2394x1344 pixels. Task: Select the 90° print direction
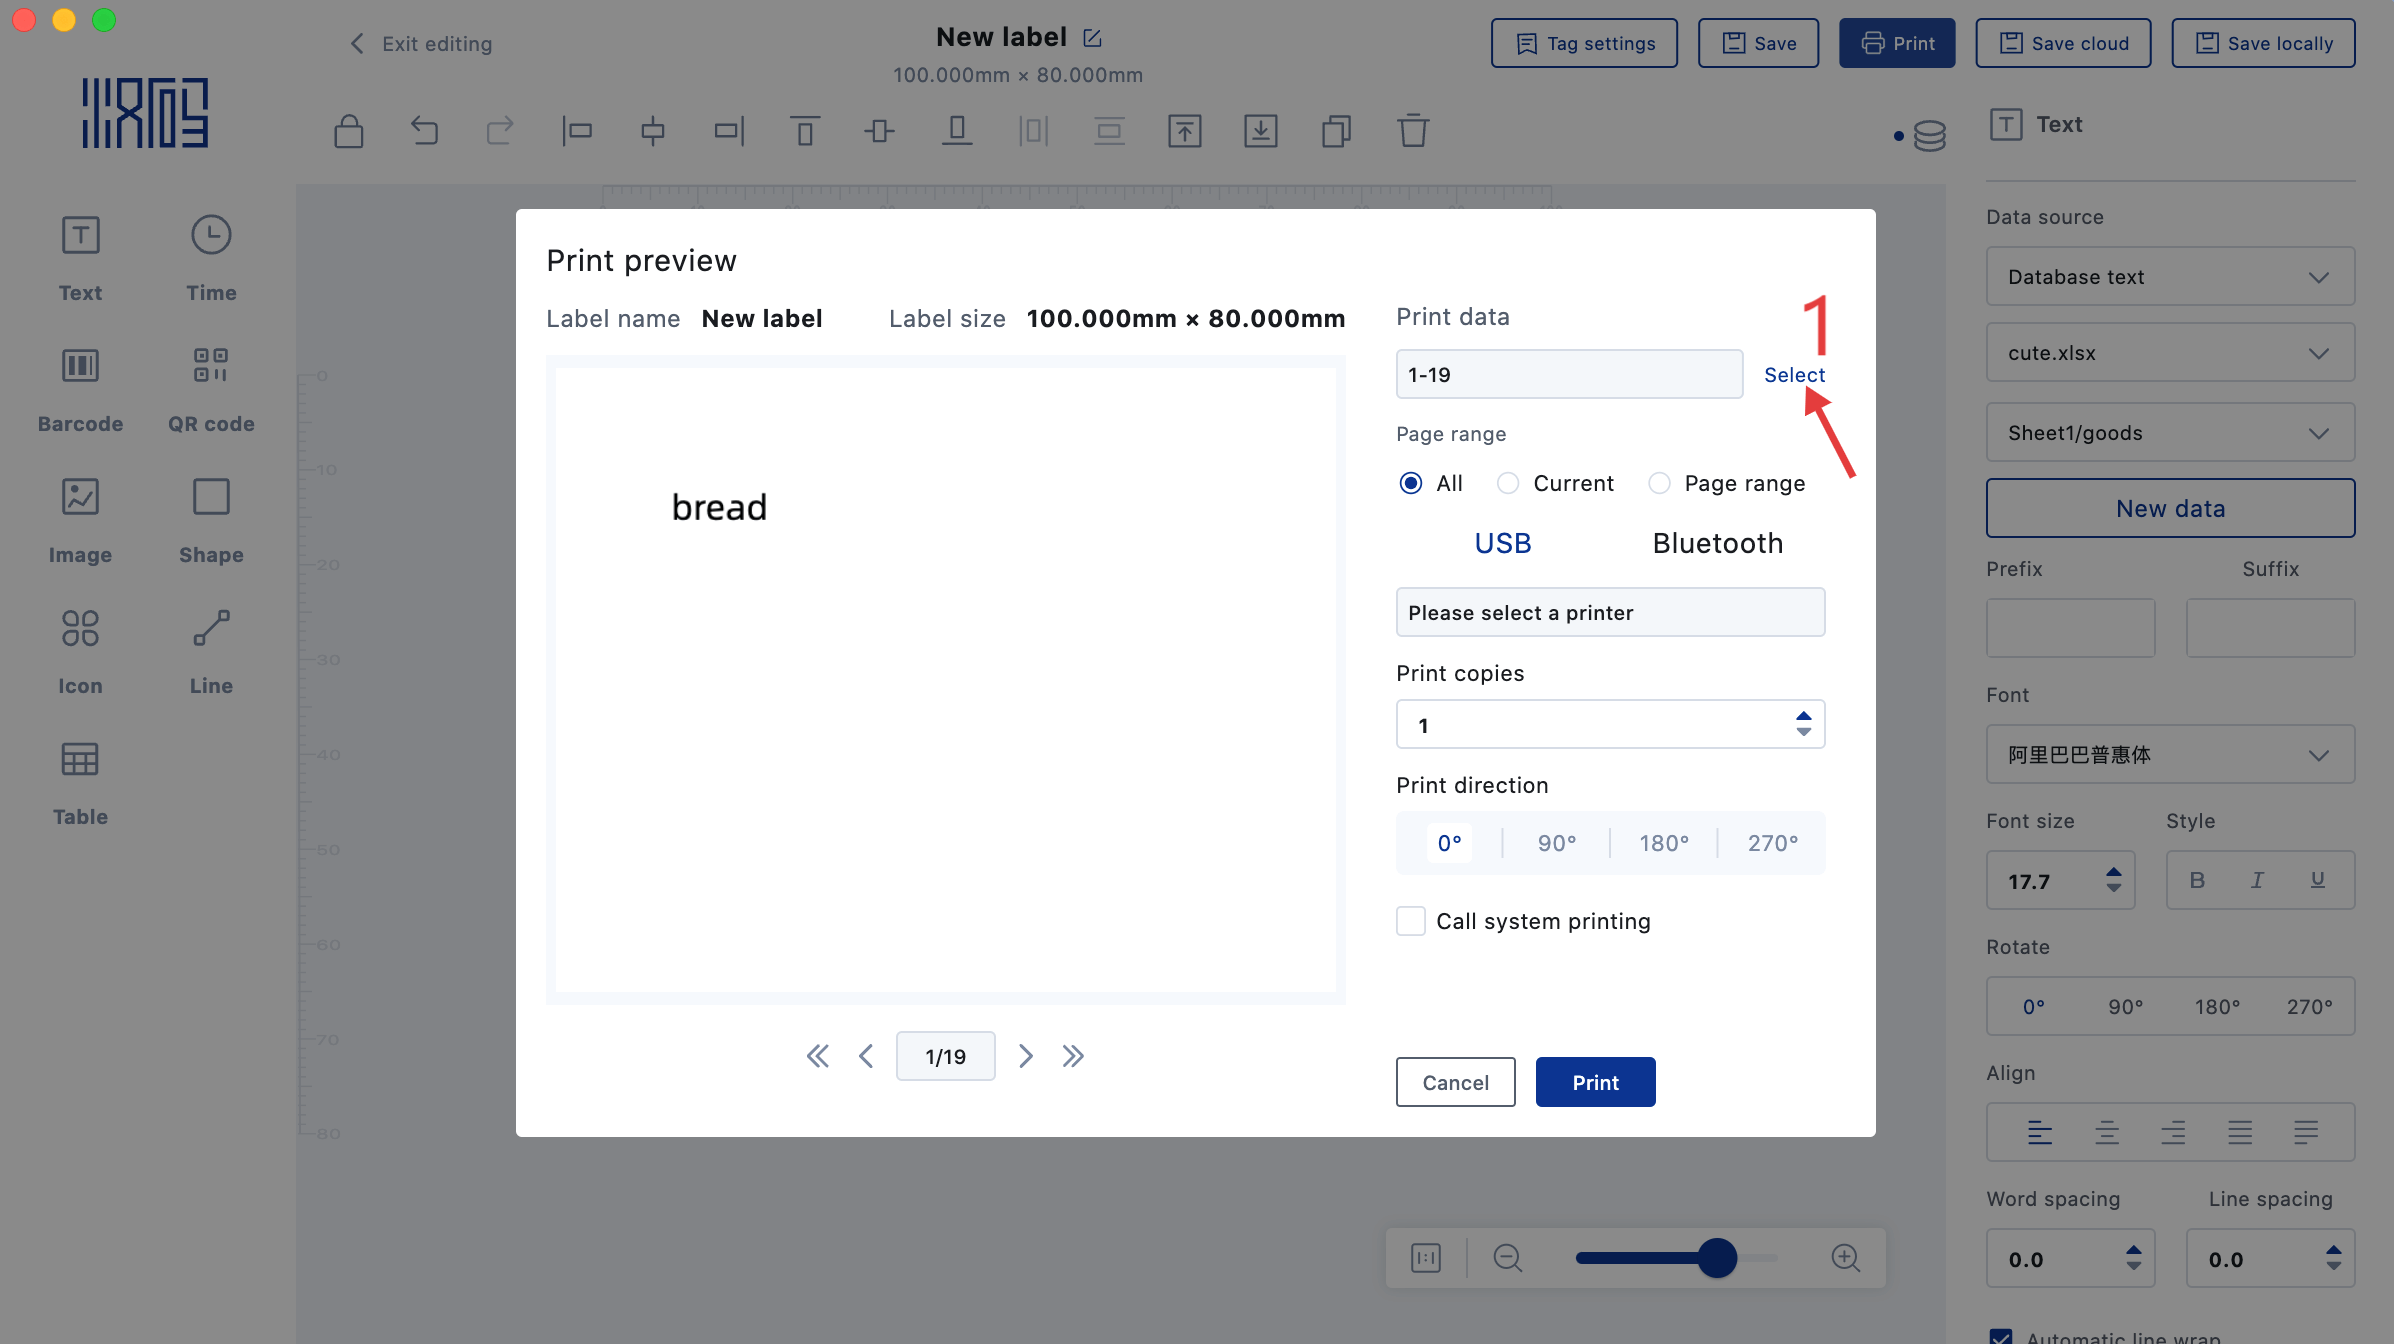point(1556,843)
